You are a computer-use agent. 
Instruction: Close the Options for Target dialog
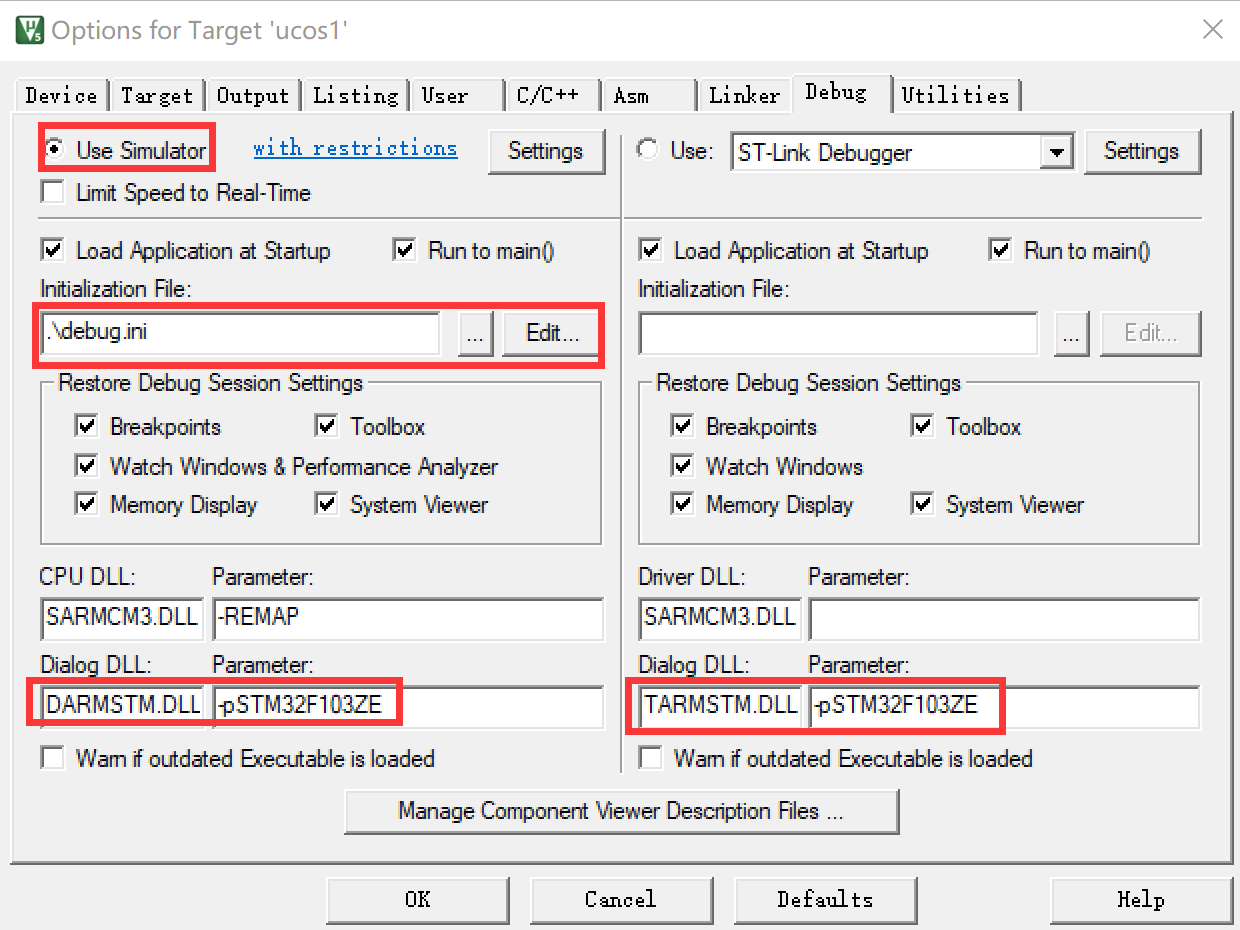1212,29
